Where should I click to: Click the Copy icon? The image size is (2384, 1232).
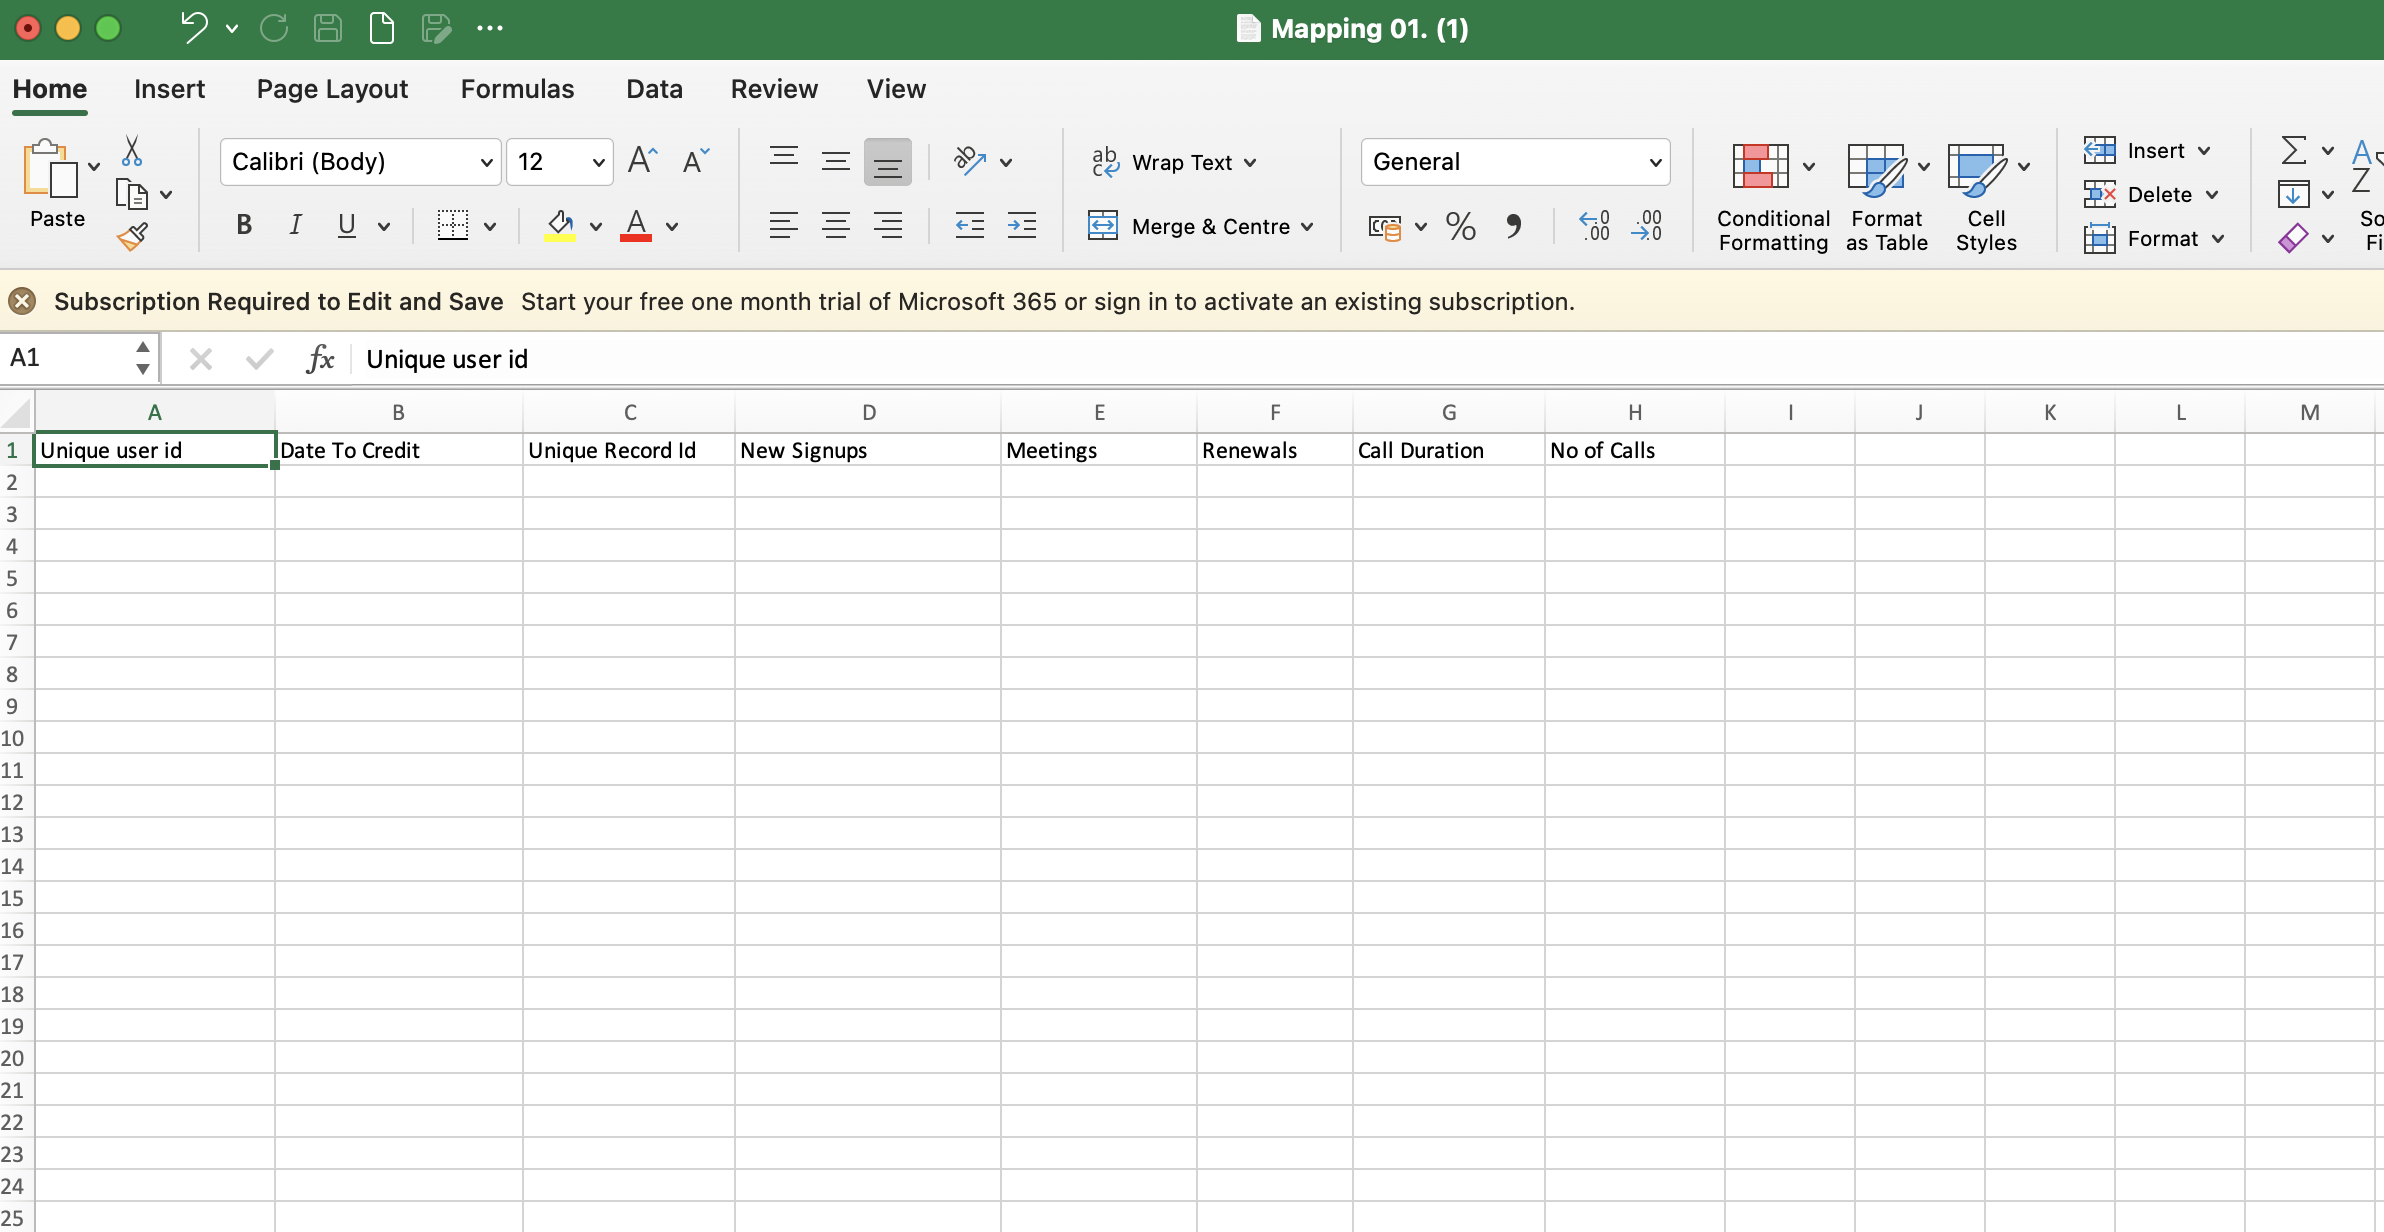click(x=132, y=194)
